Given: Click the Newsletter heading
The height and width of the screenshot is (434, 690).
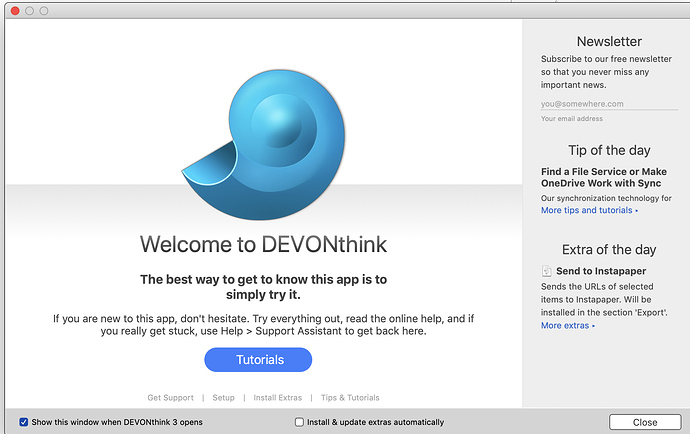Looking at the screenshot, I should tap(609, 41).
